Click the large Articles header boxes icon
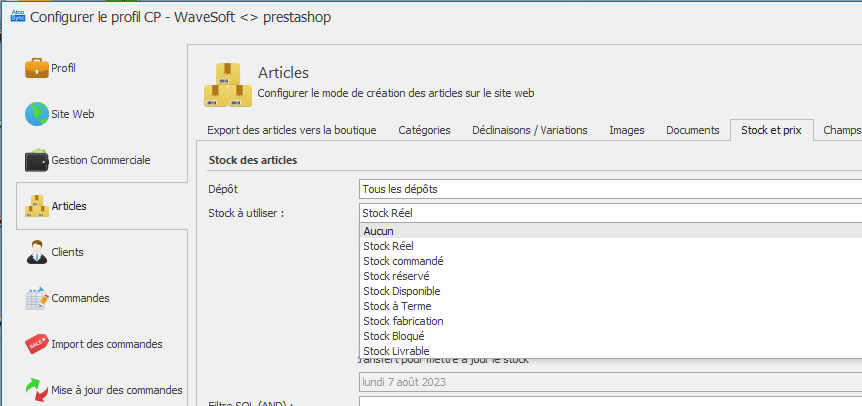 point(228,85)
